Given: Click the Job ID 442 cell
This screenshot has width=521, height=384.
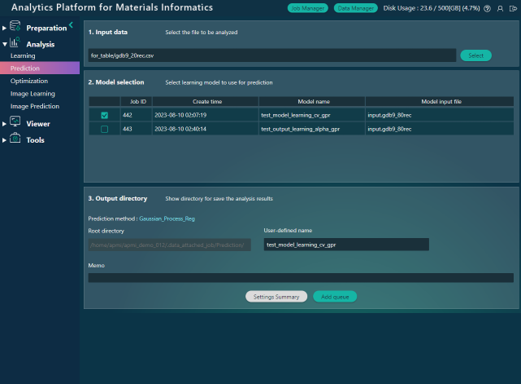Looking at the screenshot, I should (136, 115).
